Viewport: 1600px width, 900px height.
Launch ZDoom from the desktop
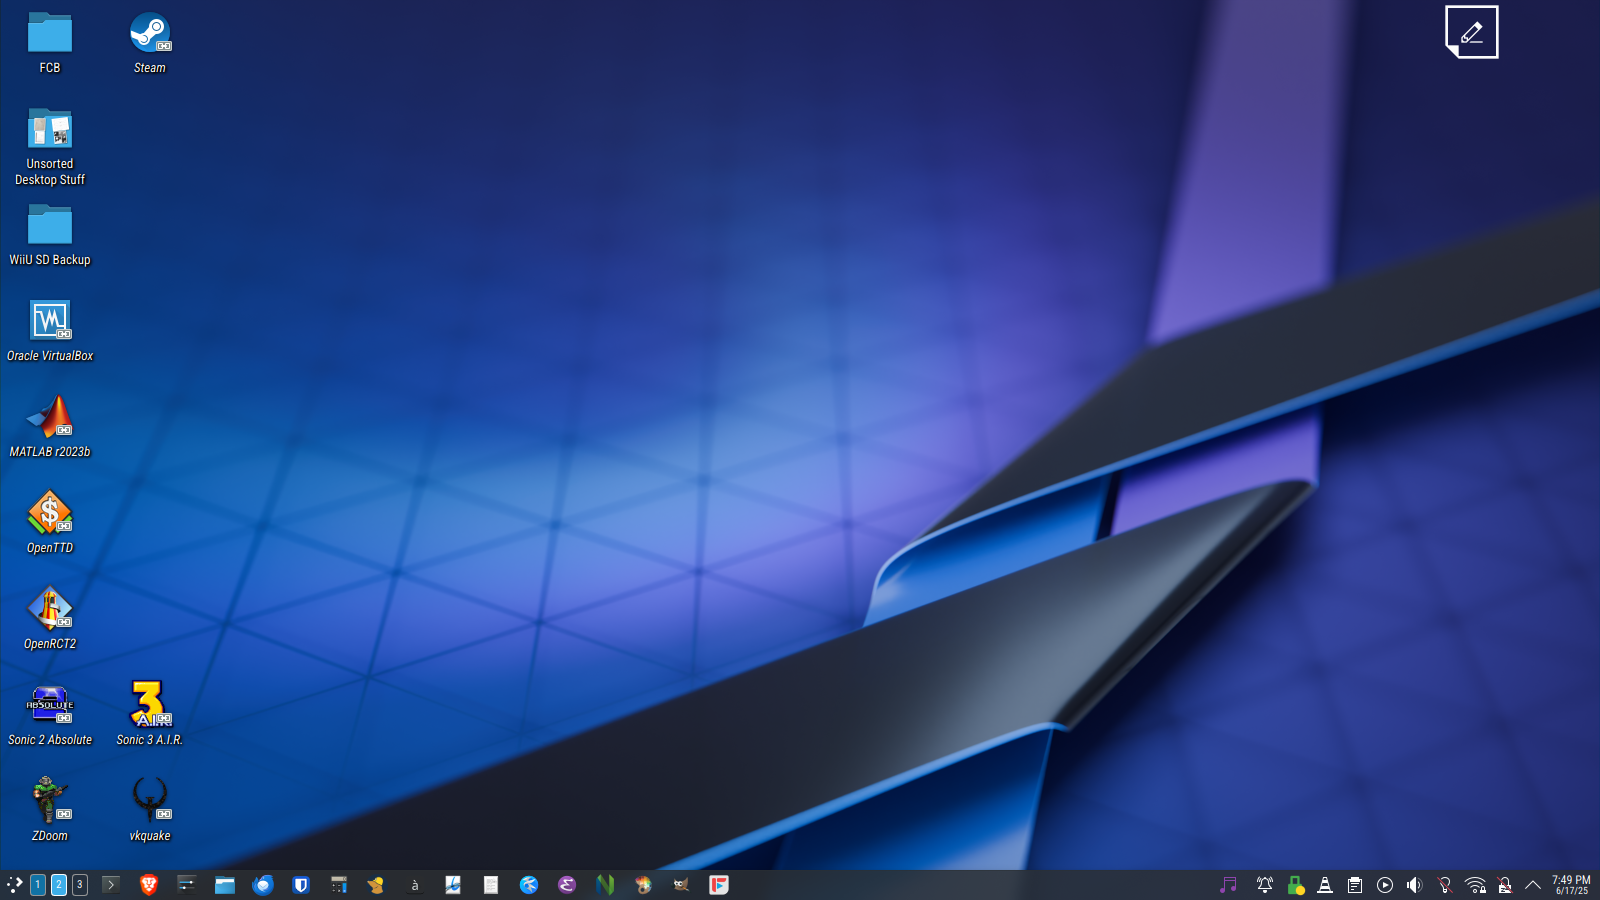click(x=50, y=810)
